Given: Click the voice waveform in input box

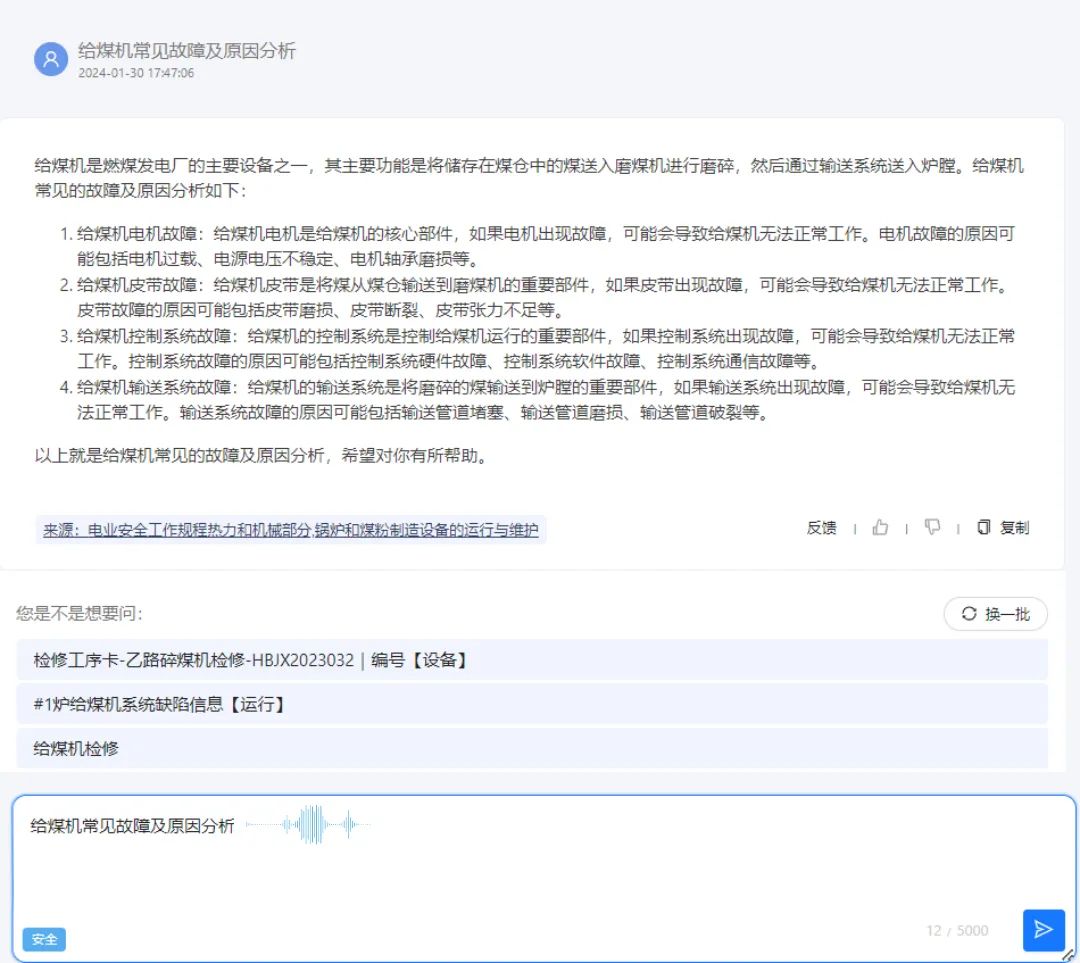Looking at the screenshot, I should (308, 825).
